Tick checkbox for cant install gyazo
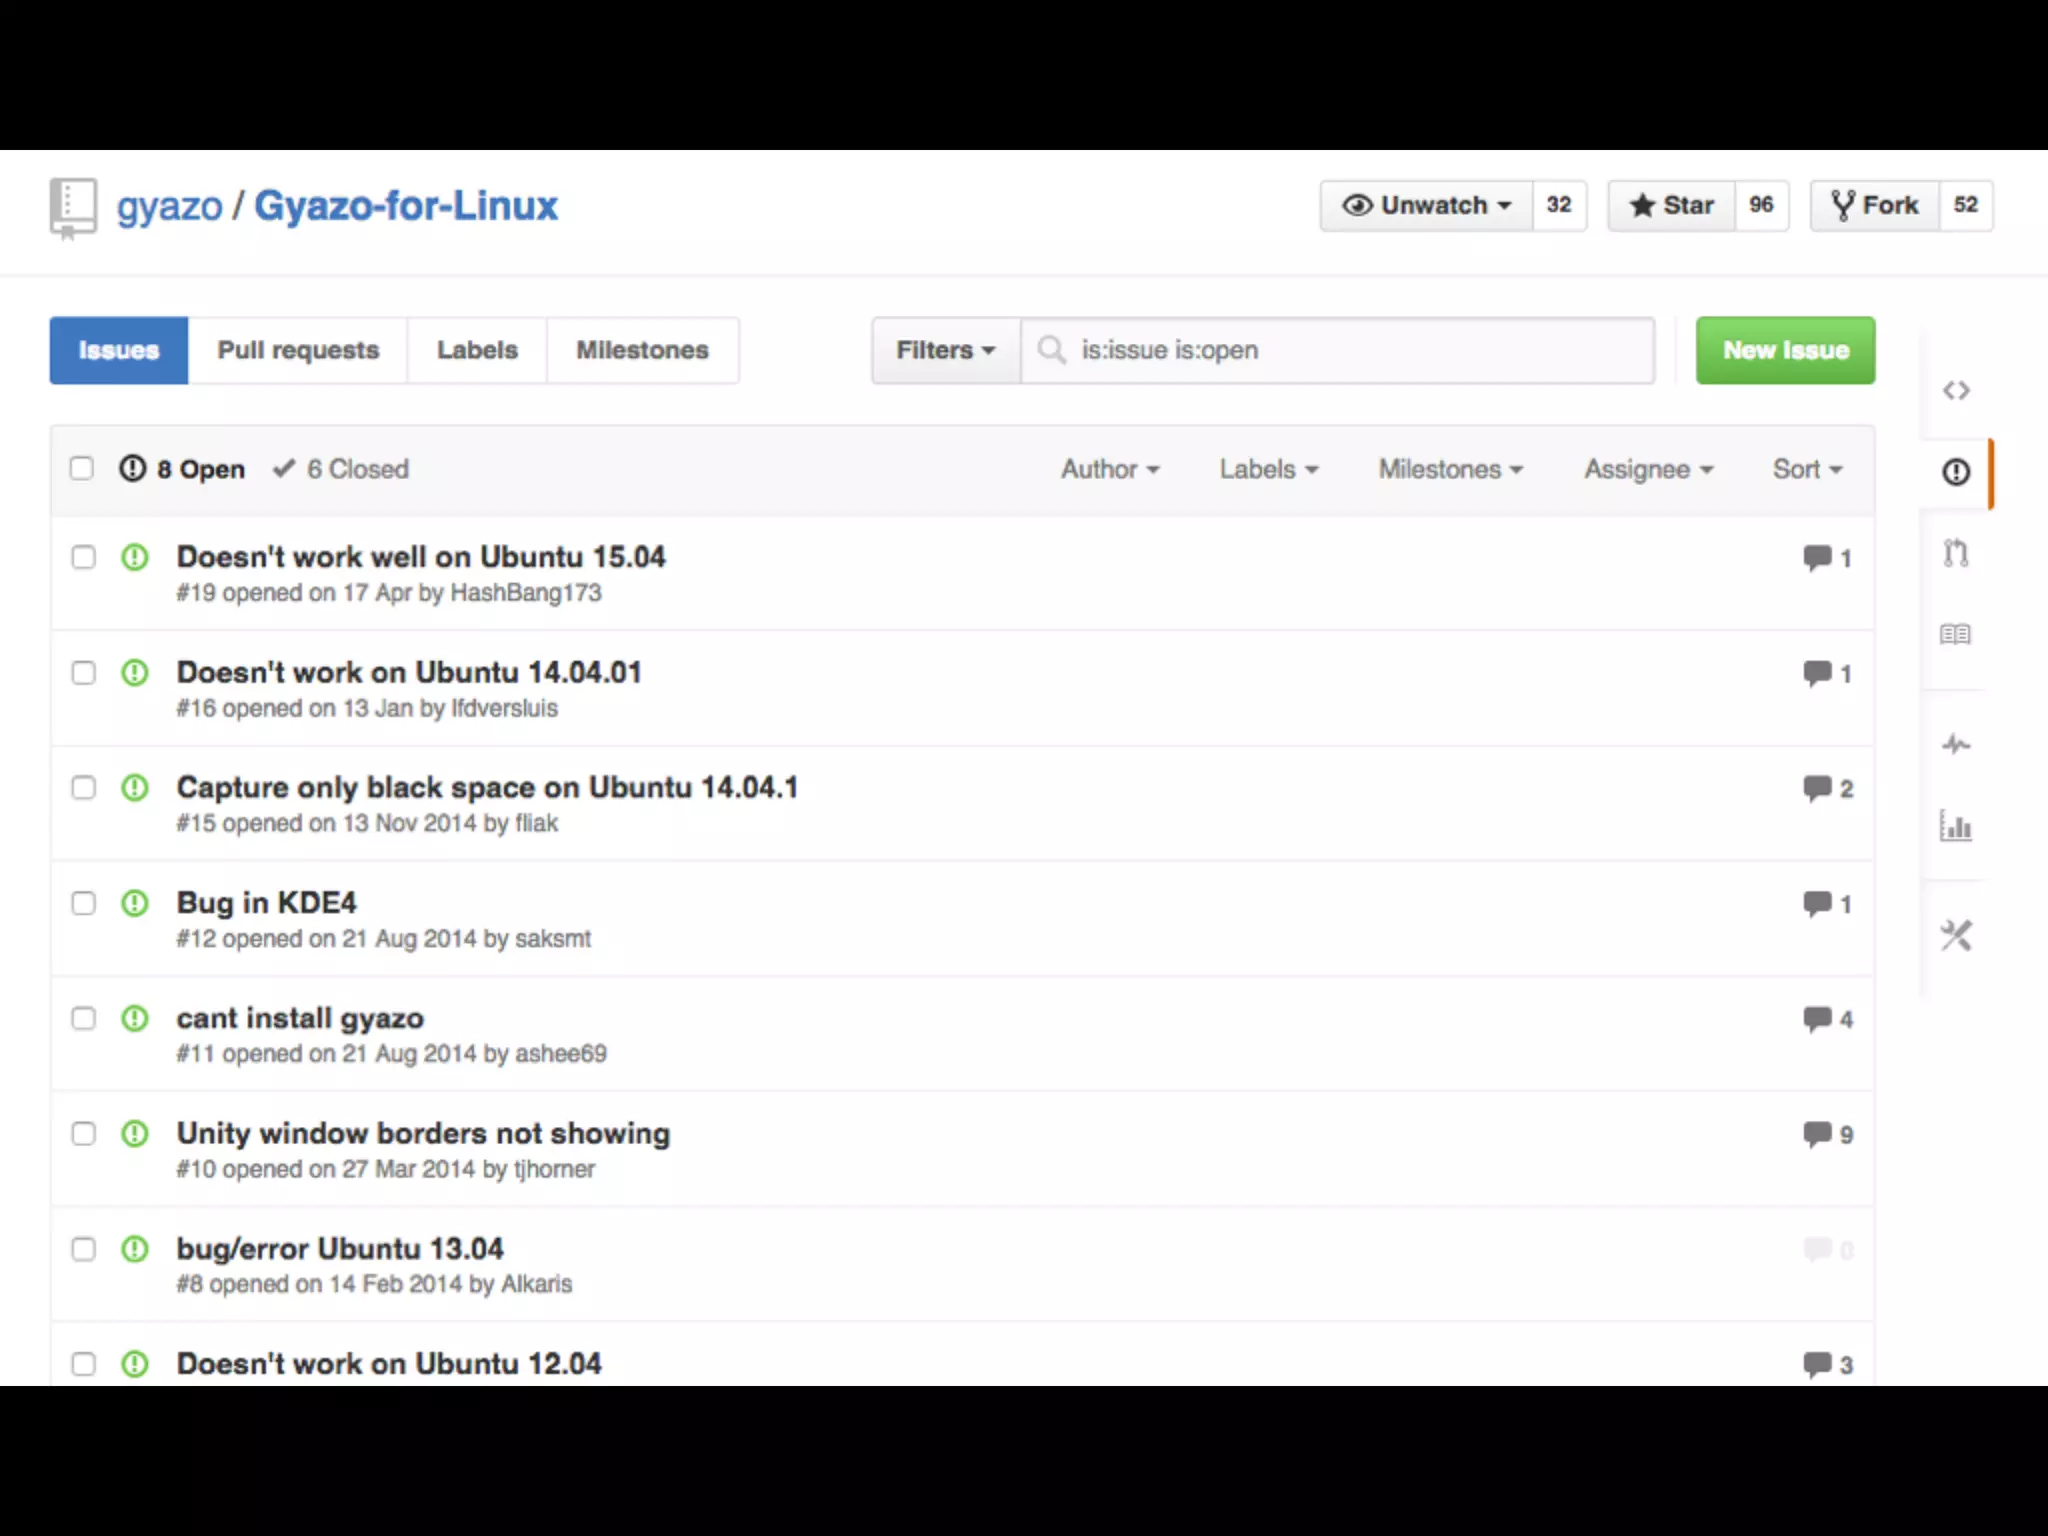Screen dimensions: 2048x1536 pos(84,1018)
